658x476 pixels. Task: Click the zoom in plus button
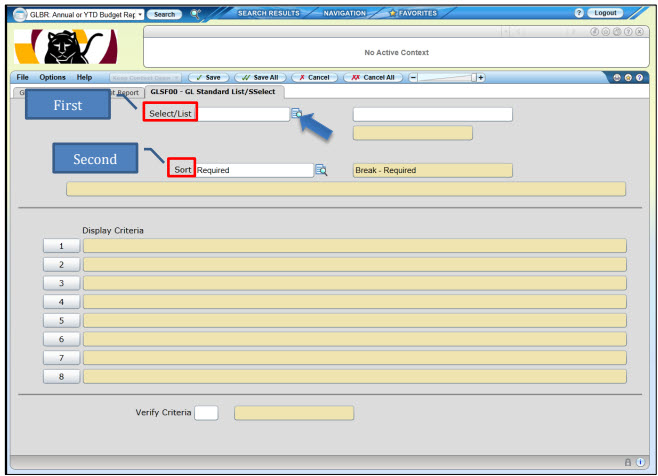pos(480,78)
